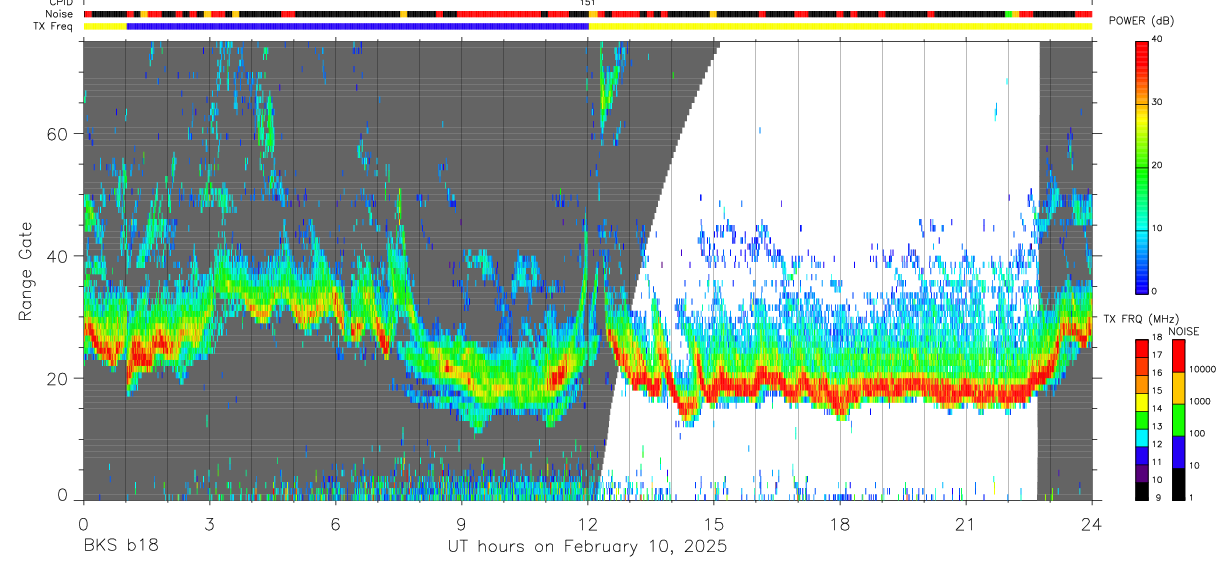Click the 15 hour tick on UT axis
Screen dimensions: 1228x567
(x=713, y=523)
